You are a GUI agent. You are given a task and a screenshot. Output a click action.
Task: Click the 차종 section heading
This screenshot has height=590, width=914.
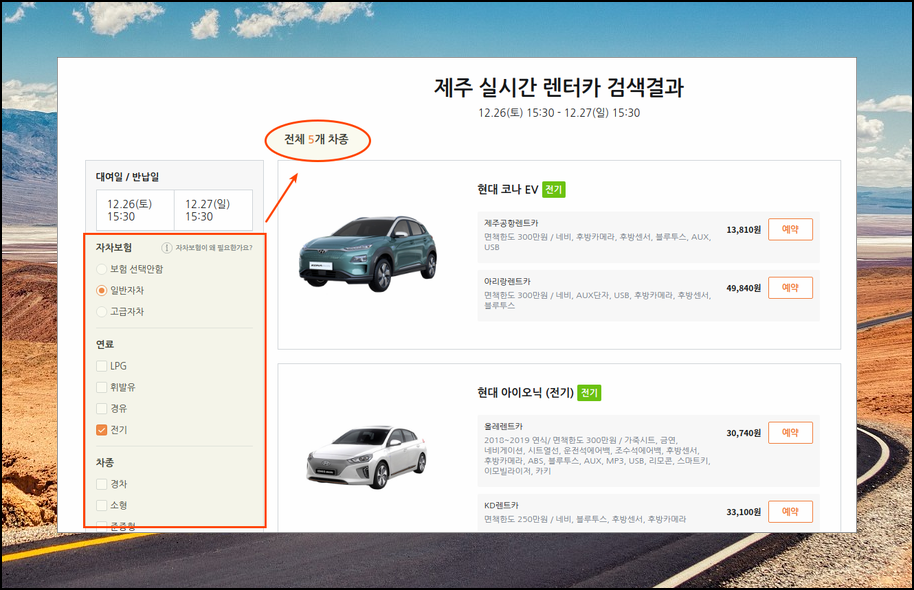pos(105,463)
